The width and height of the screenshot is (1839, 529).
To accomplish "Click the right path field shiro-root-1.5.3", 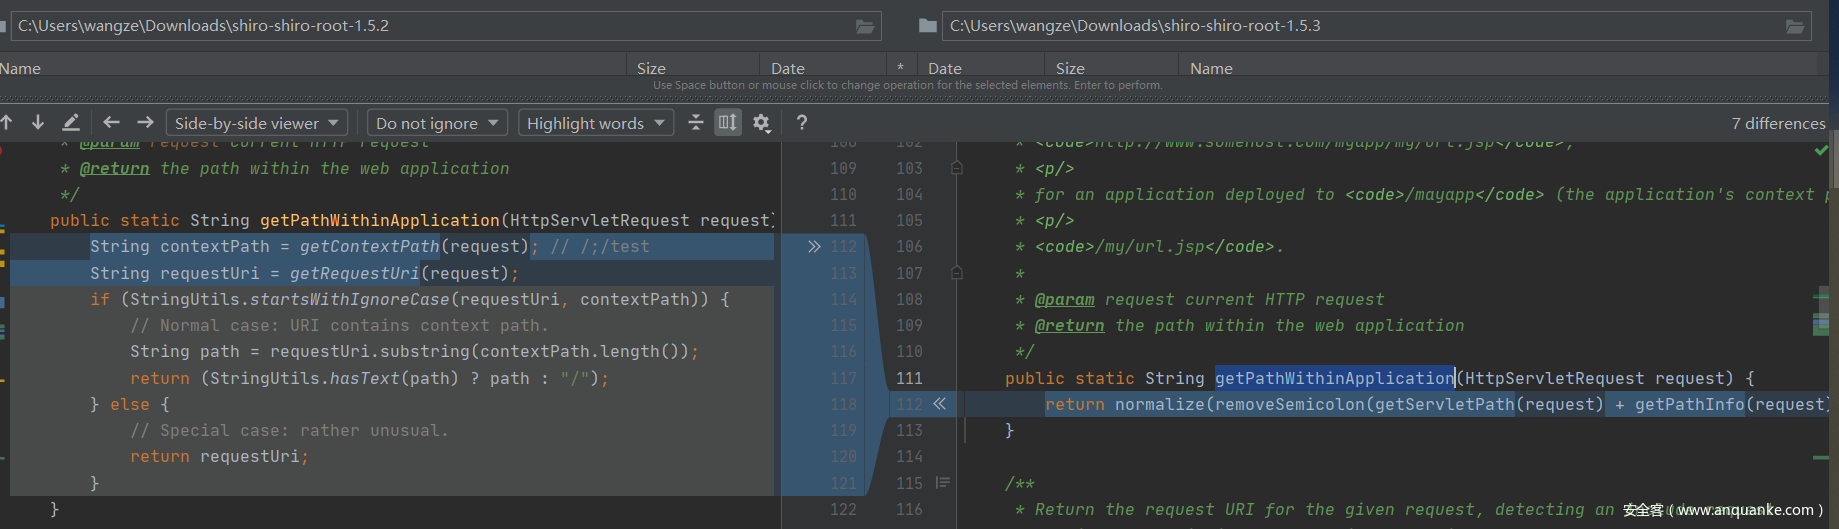I will pyautogui.click(x=1360, y=26).
